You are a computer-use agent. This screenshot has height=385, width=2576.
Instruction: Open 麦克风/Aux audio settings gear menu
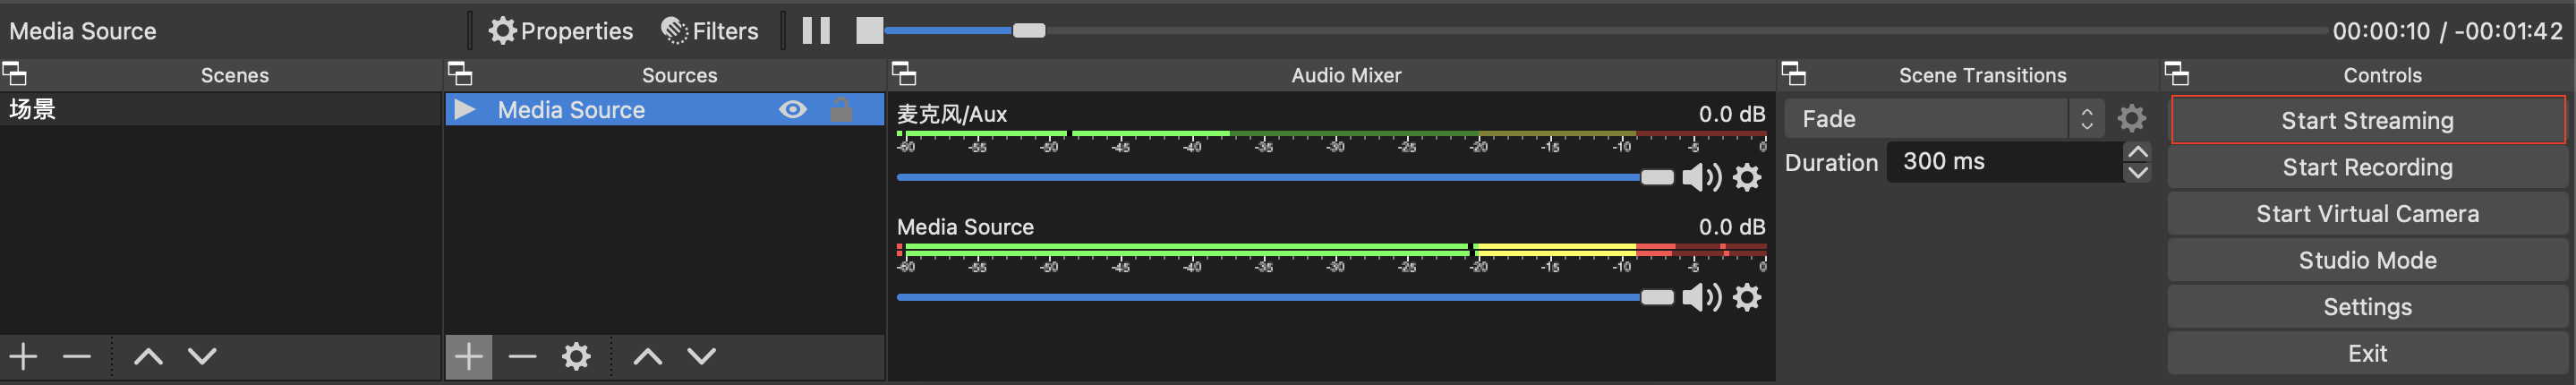tap(1747, 178)
